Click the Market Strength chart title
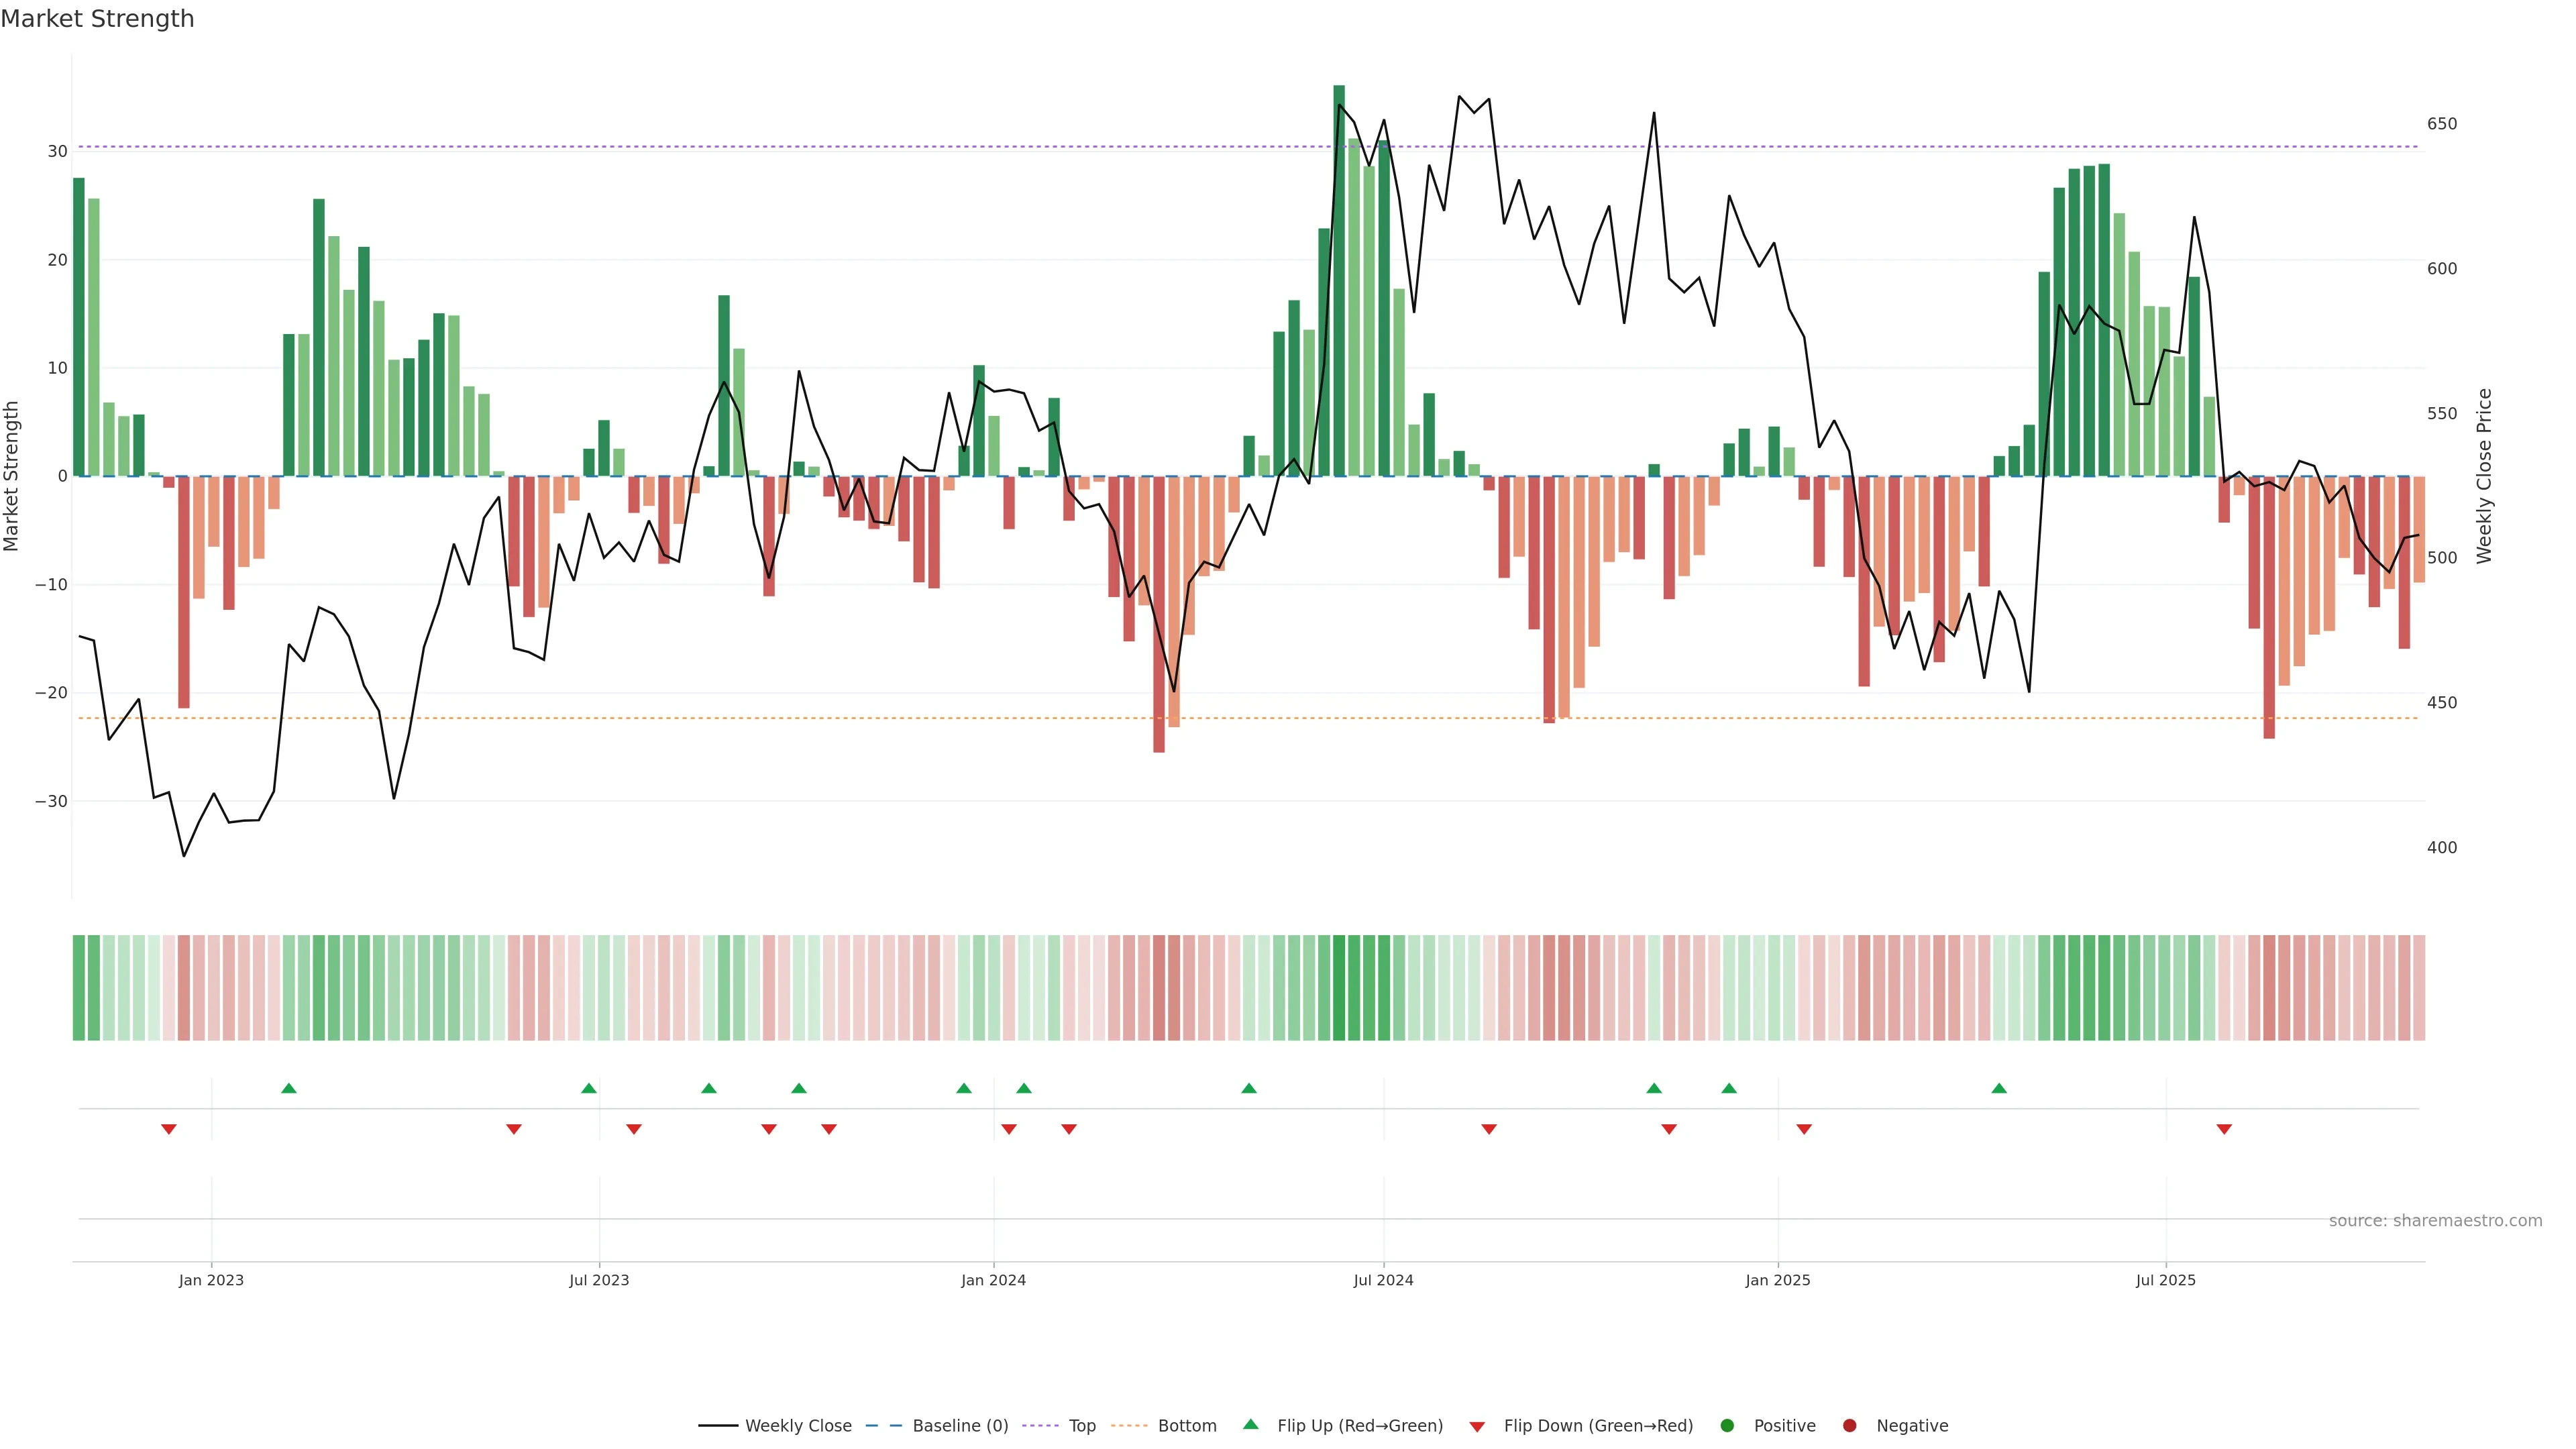2576x1449 pixels. (97, 19)
